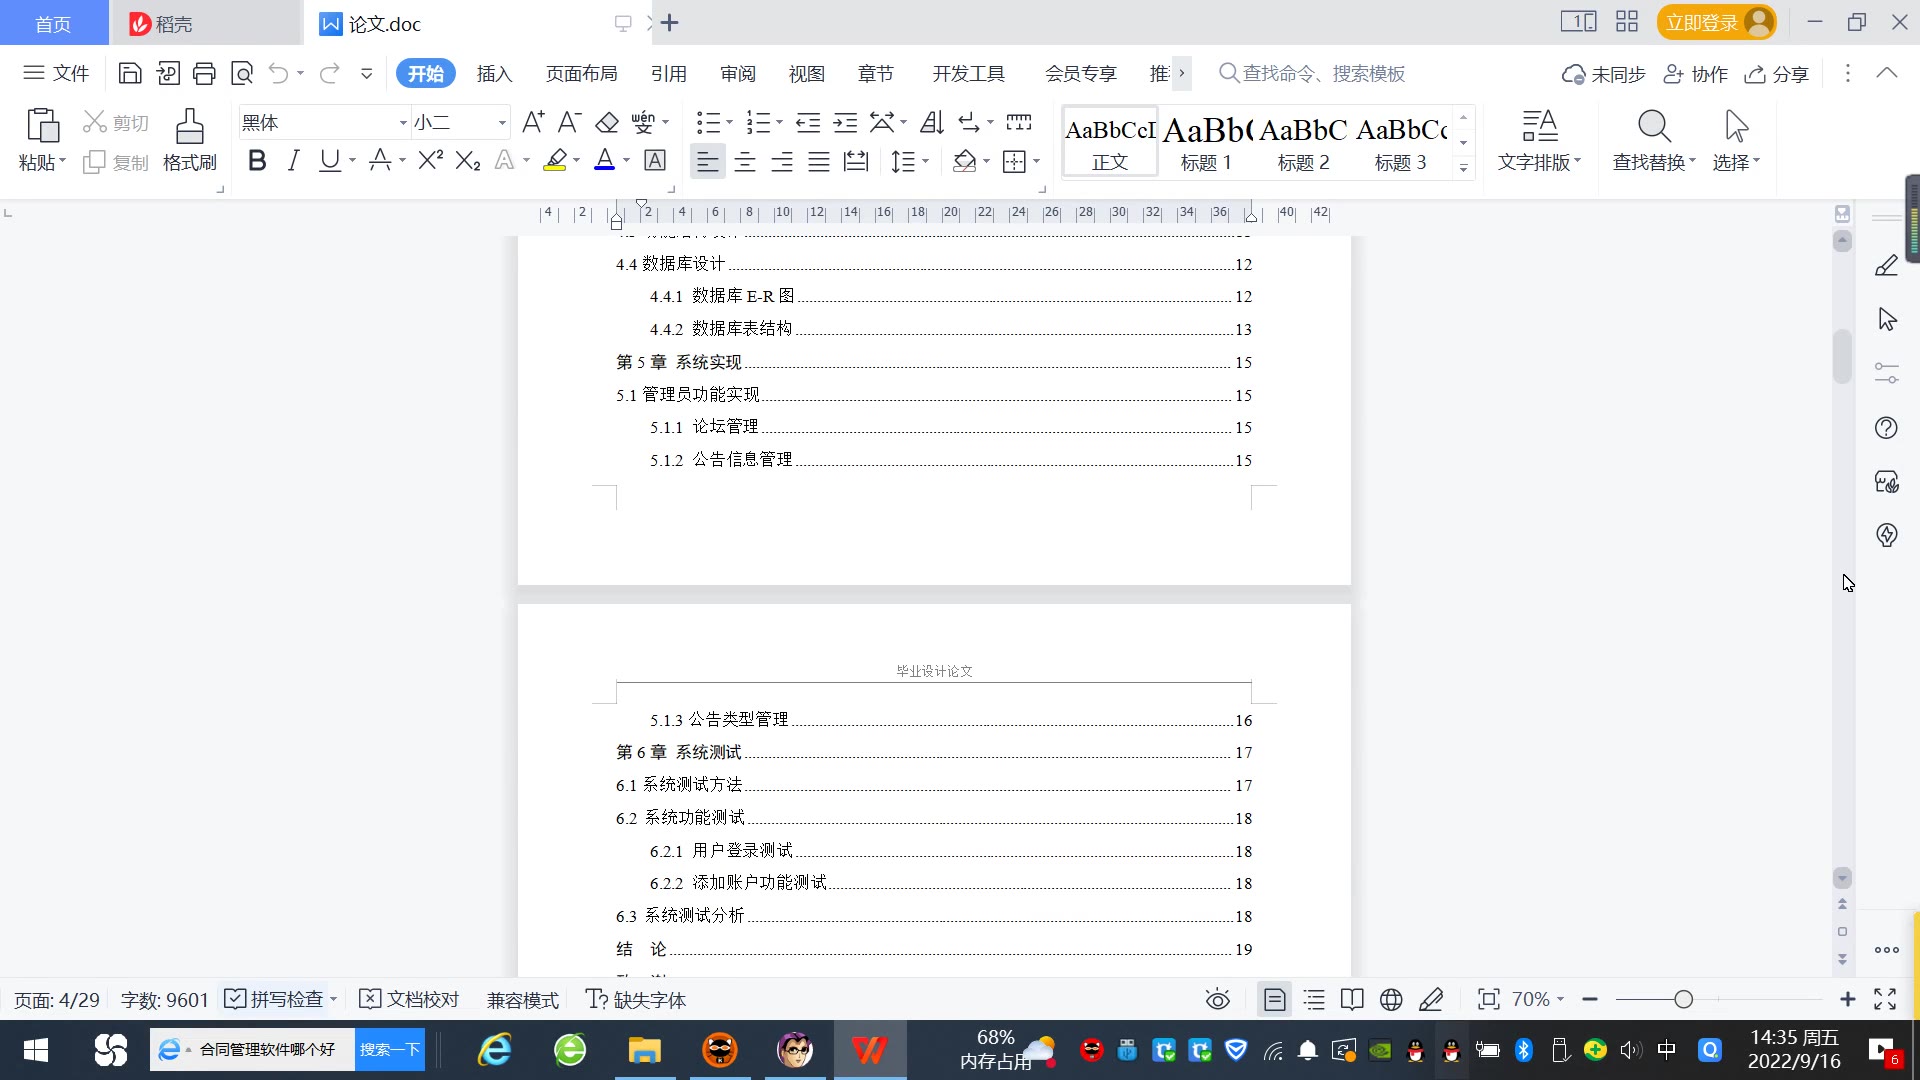
Task: Toggle eye protection mode icon in status bar
Action: coord(1217,999)
